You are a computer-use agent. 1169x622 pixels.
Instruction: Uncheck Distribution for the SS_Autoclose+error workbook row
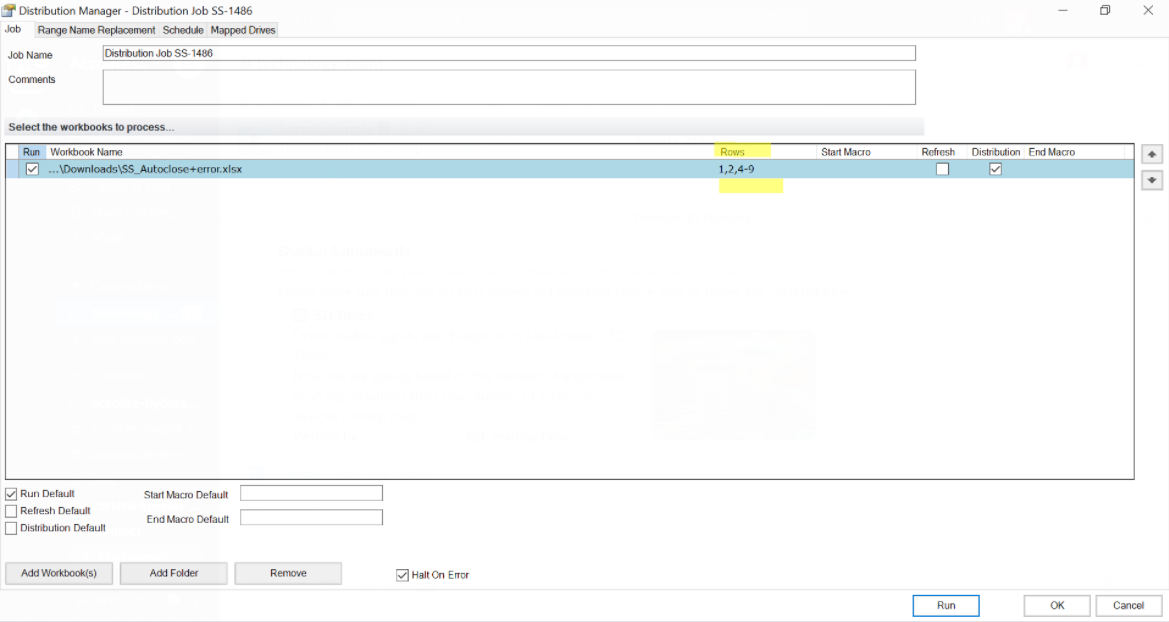click(994, 168)
